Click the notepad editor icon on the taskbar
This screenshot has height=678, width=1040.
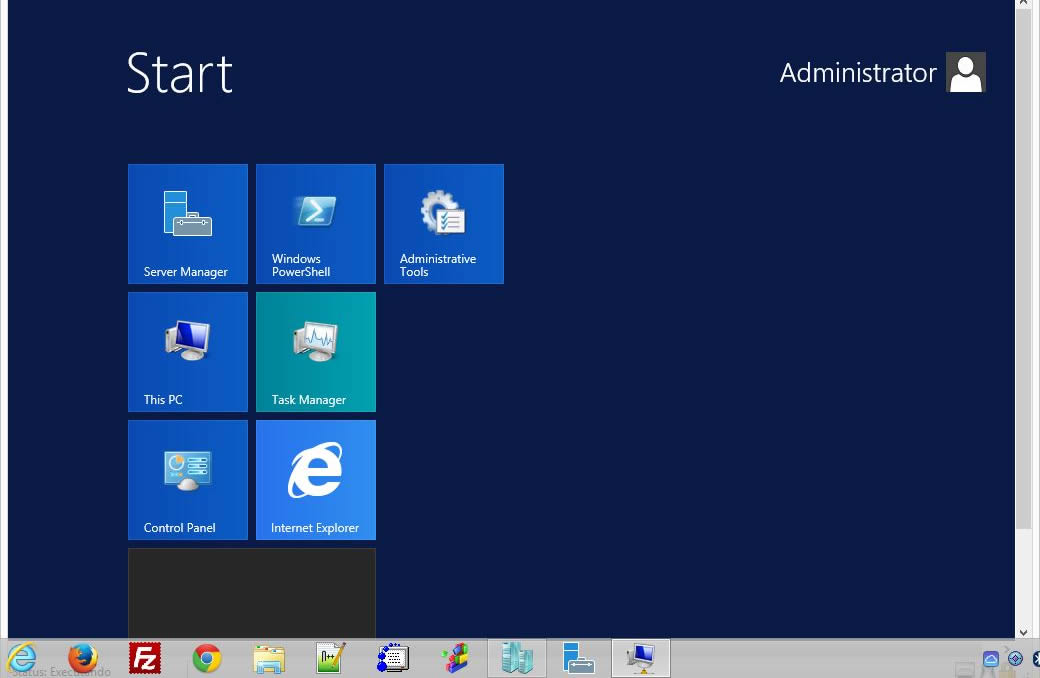point(330,657)
